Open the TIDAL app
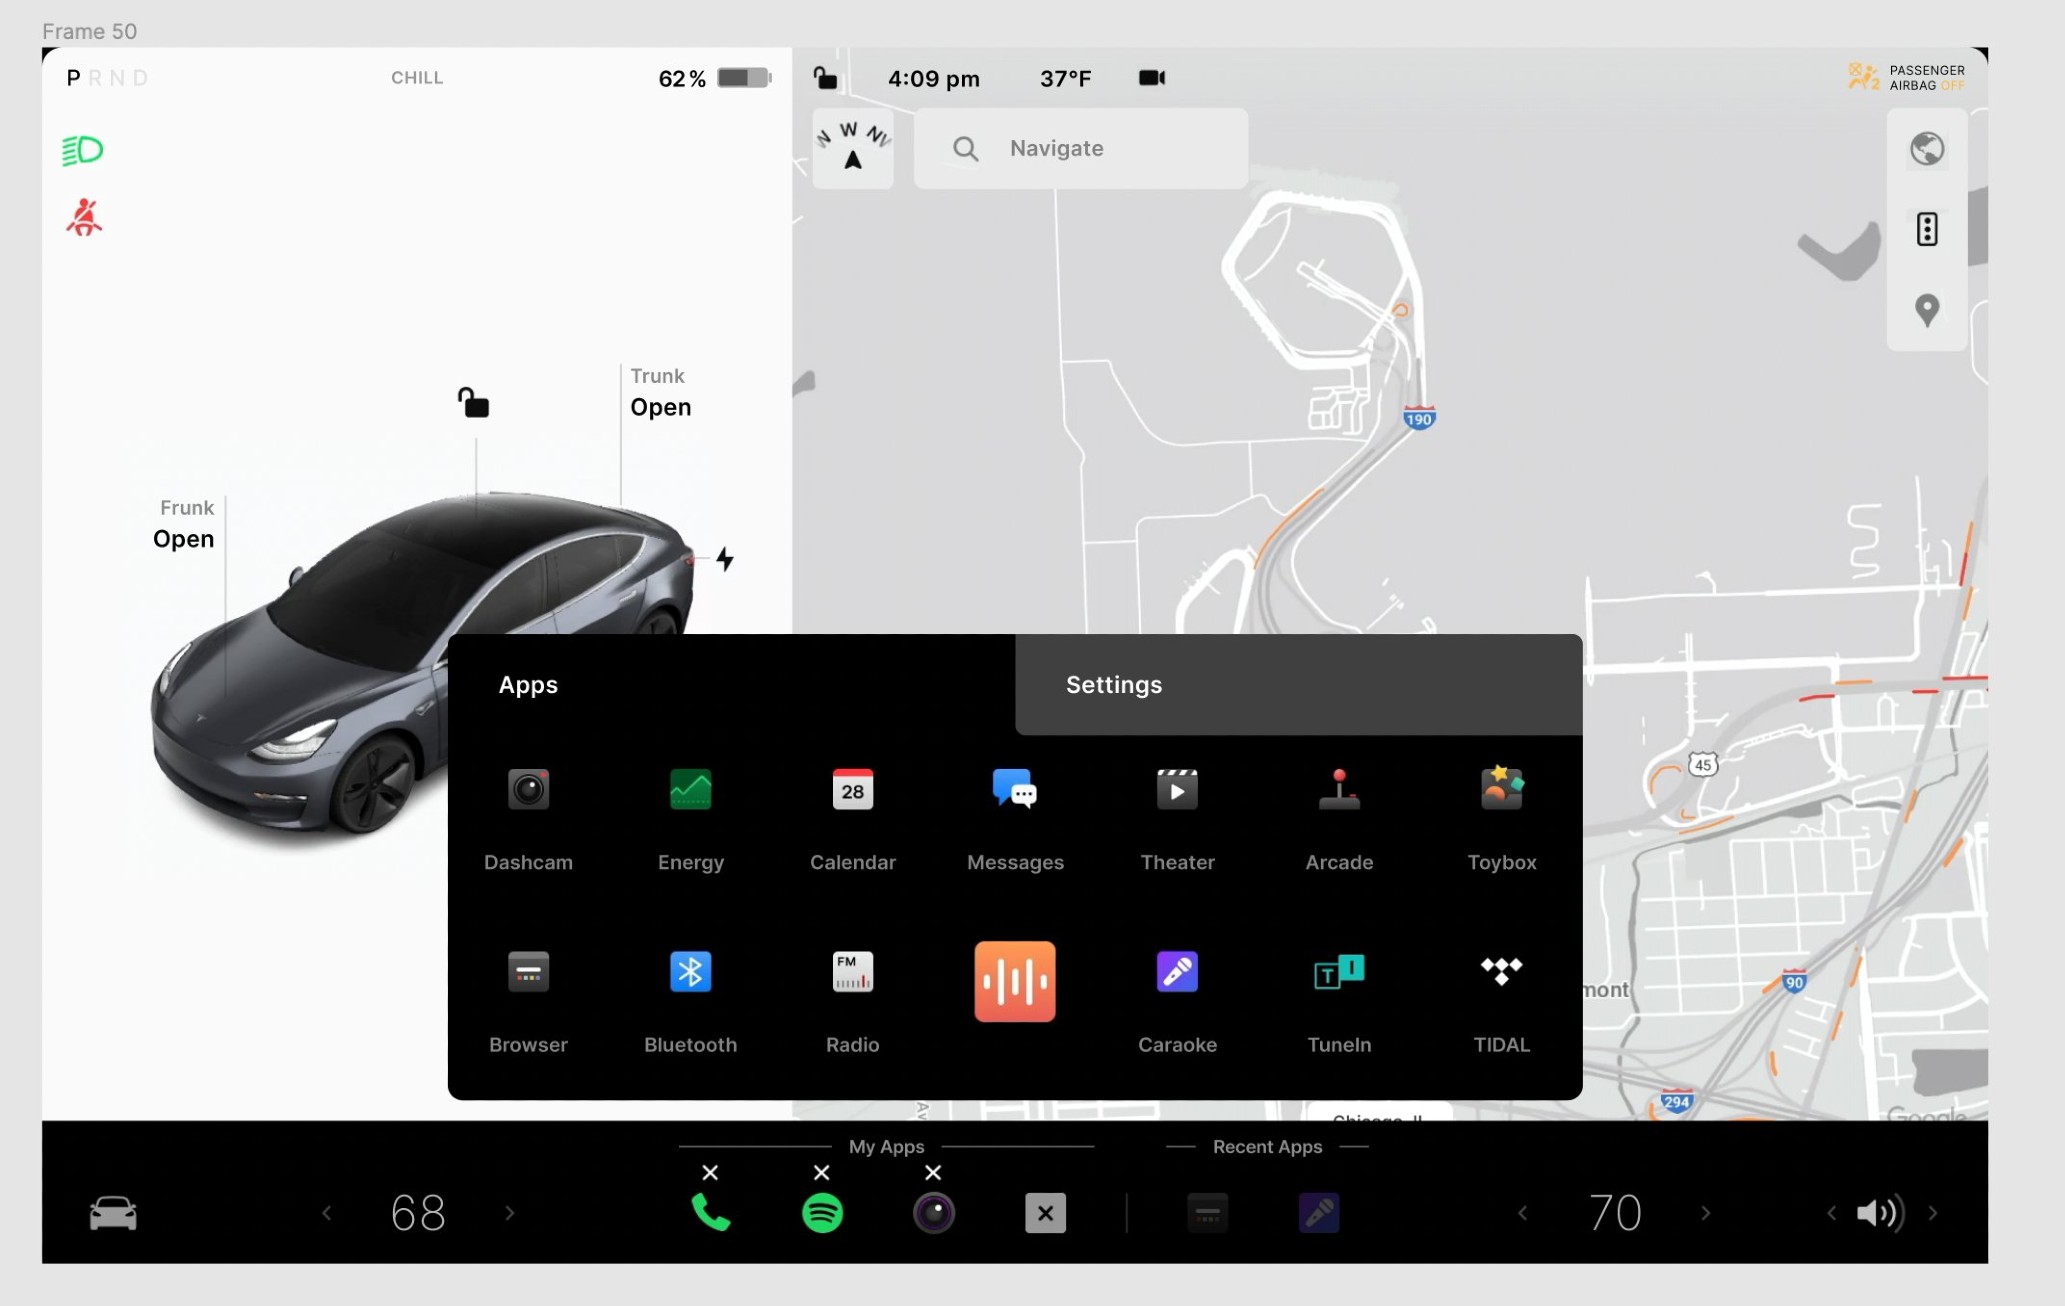Image resolution: width=2065 pixels, height=1306 pixels. (1501, 970)
